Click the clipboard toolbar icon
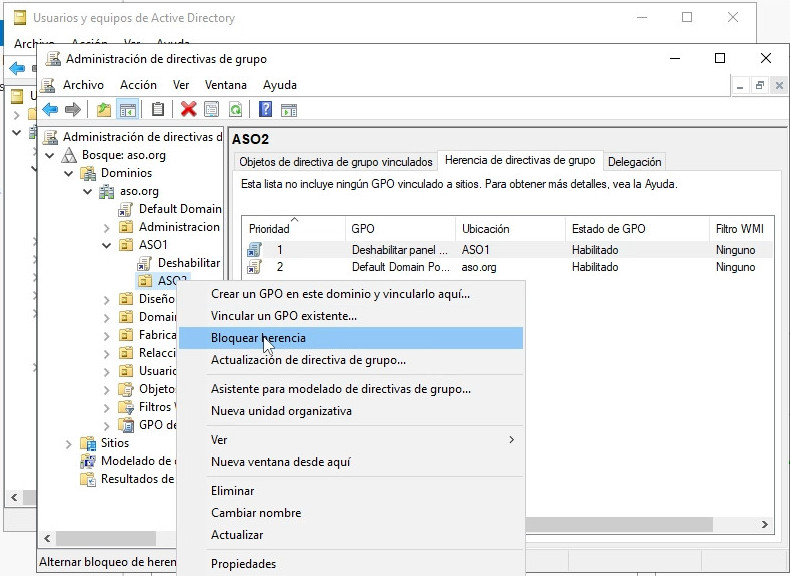790x576 pixels. (157, 110)
